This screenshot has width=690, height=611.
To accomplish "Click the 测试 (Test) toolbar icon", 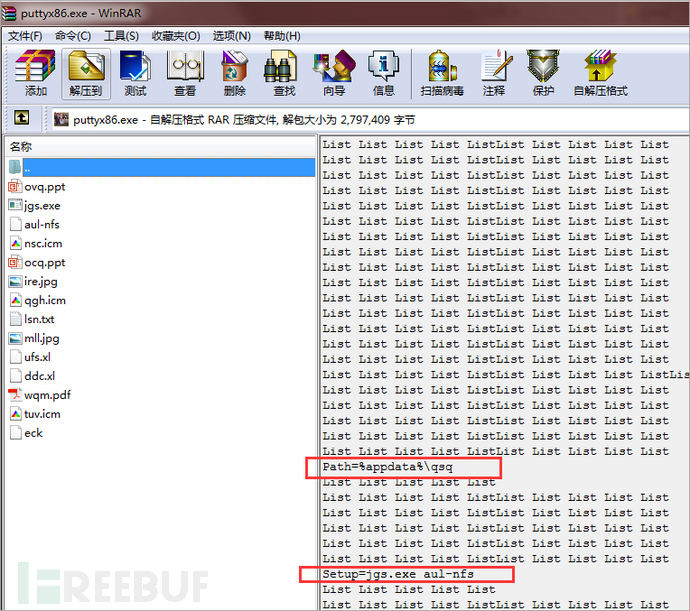I will pos(135,66).
